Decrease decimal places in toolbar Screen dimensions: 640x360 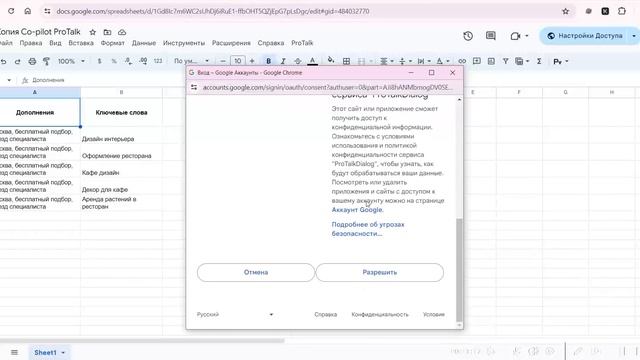pos(128,61)
